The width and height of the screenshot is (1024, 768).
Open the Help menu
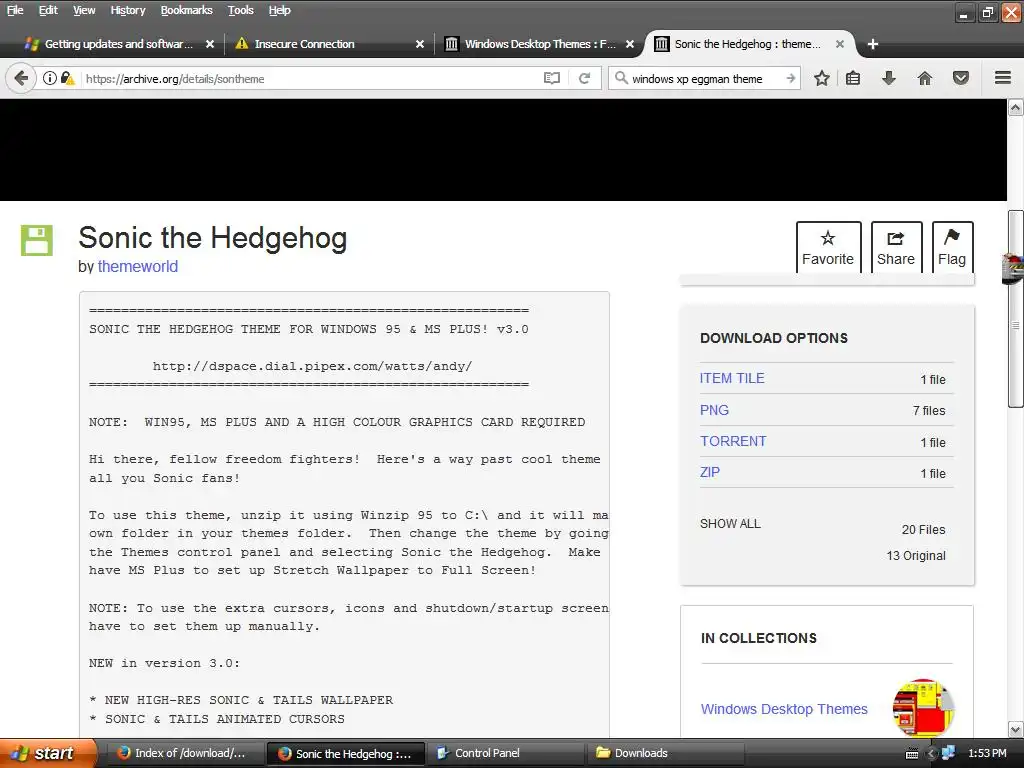[280, 10]
